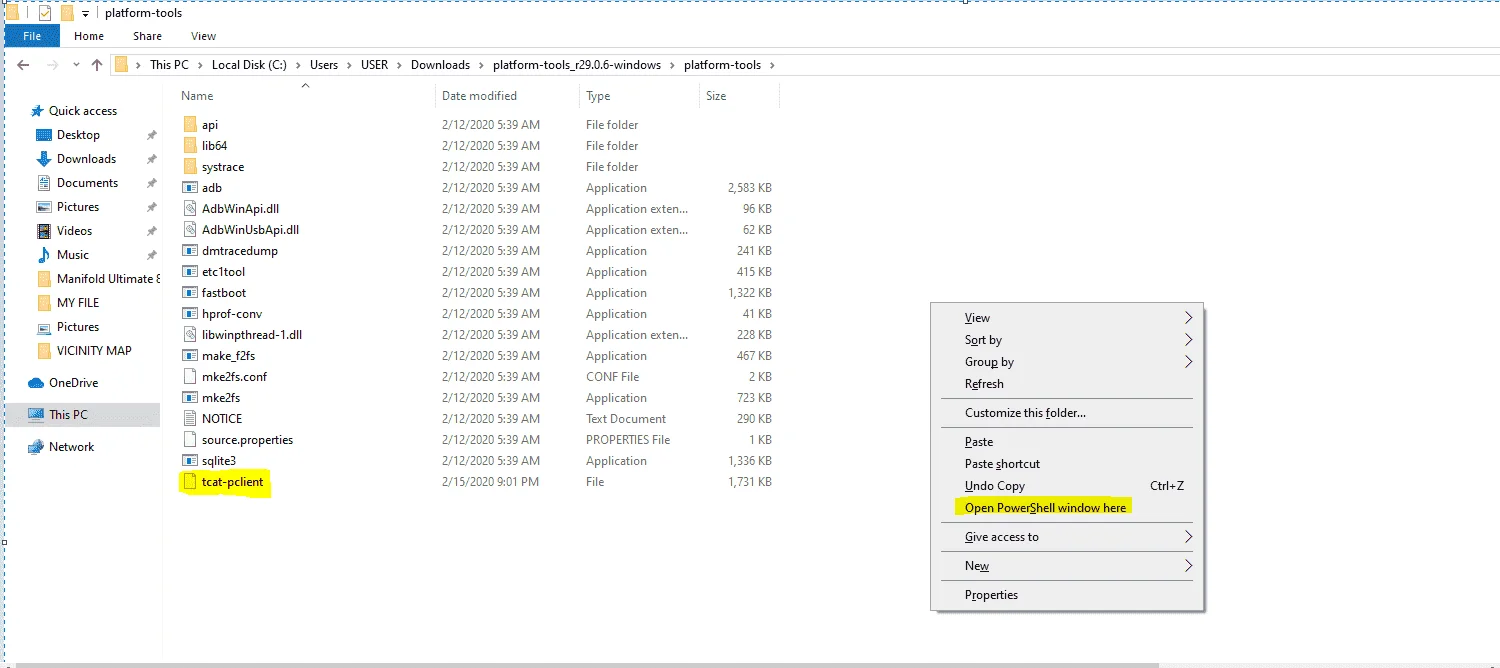Select the fastboot application icon
Image resolution: width=1500 pixels, height=668 pixels.
click(x=191, y=293)
